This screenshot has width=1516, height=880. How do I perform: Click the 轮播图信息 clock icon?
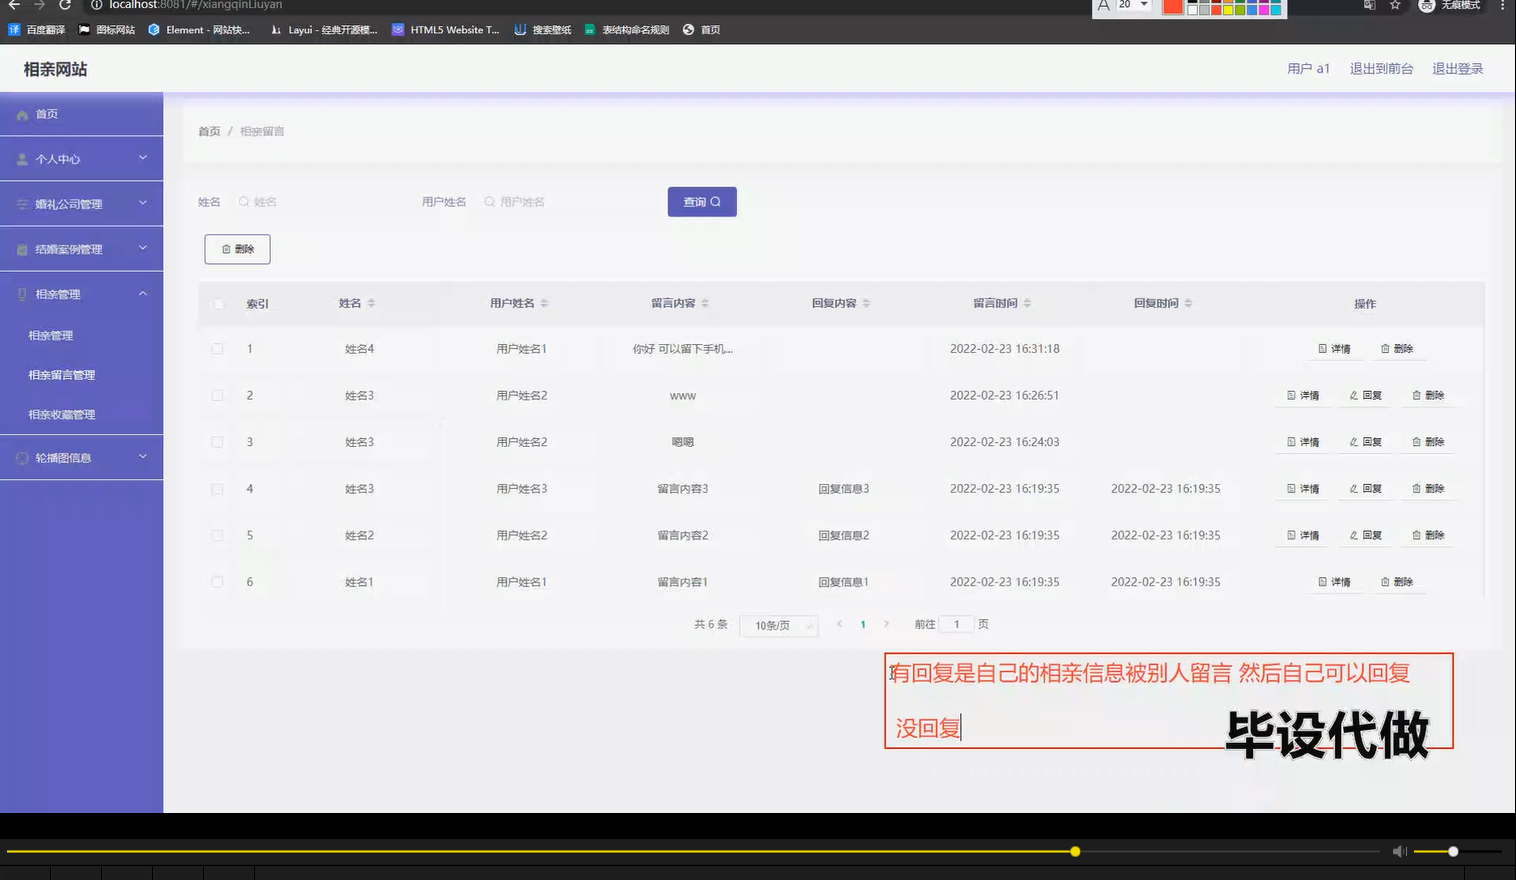click(21, 457)
